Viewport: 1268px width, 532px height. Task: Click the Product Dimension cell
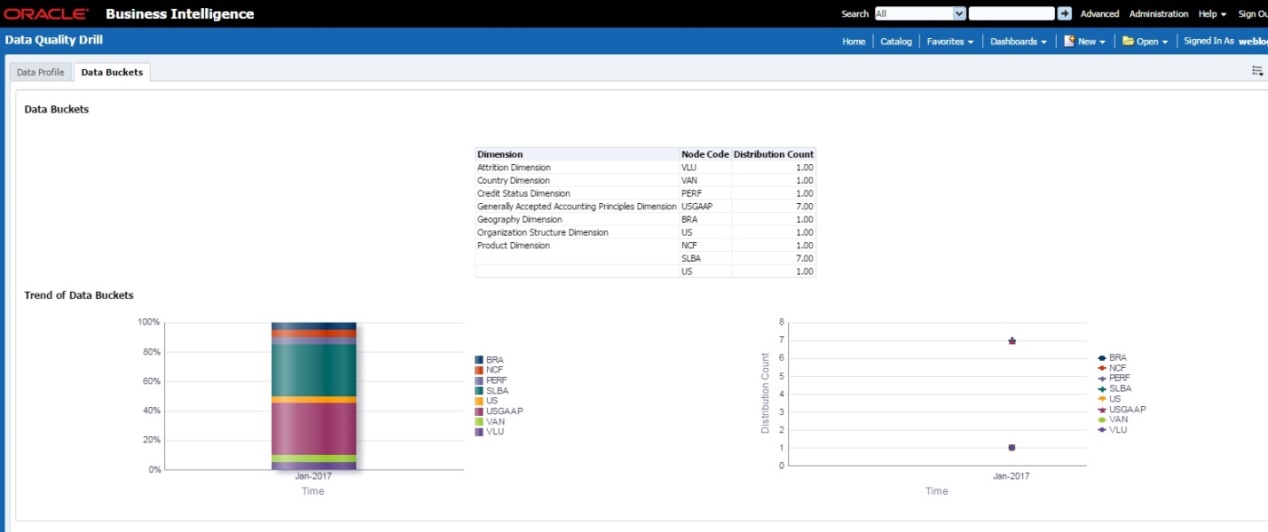(x=577, y=245)
